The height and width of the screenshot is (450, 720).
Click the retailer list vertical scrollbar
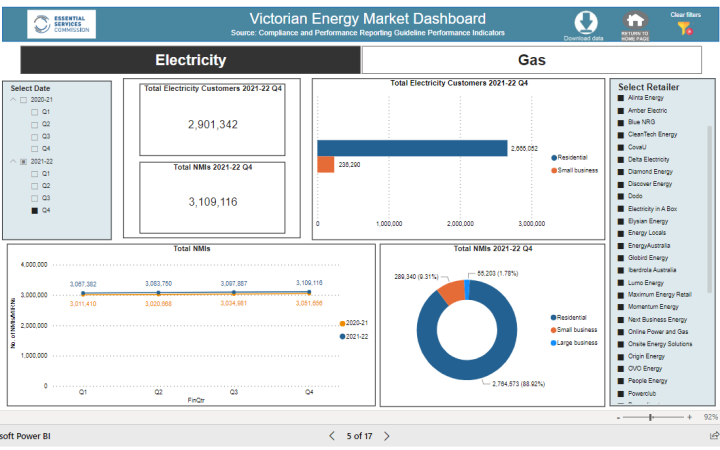click(709, 209)
